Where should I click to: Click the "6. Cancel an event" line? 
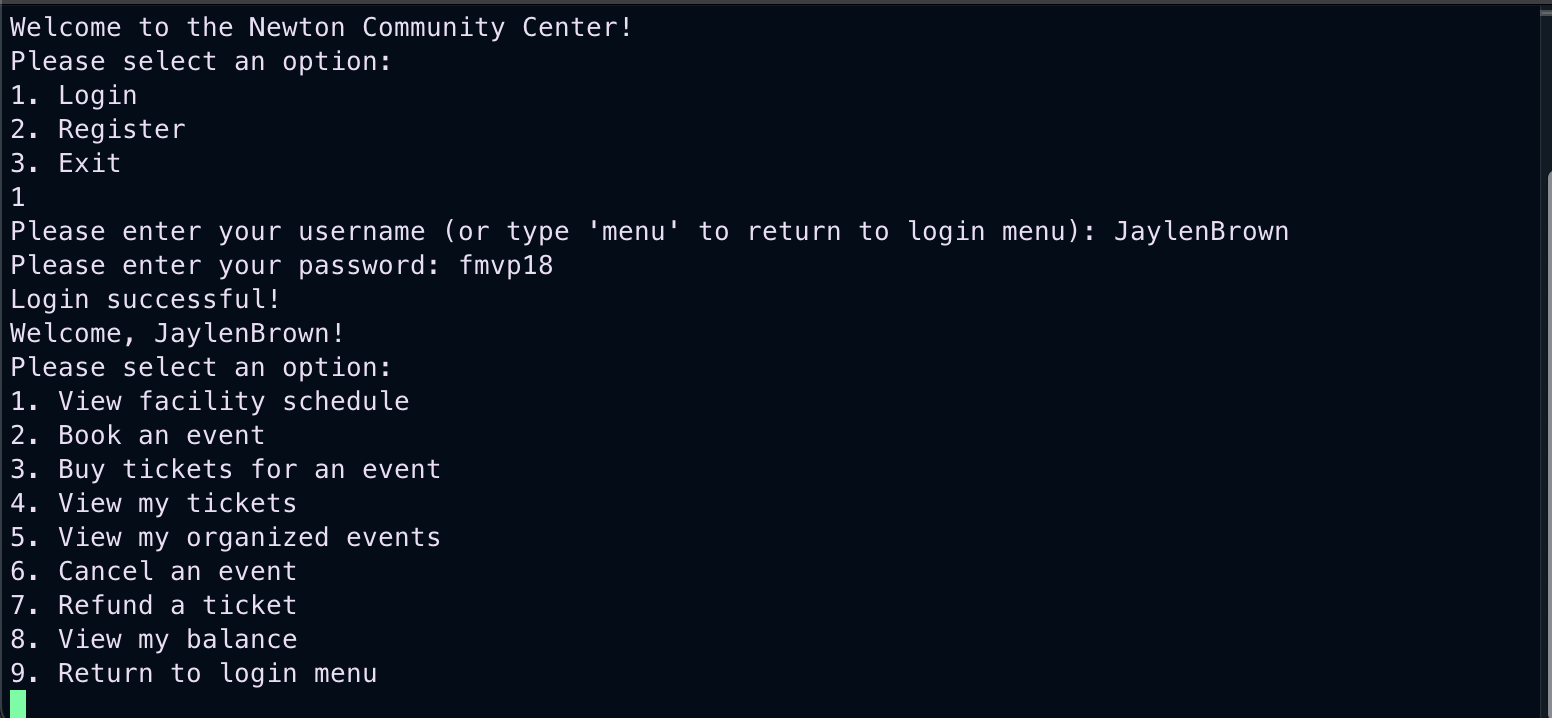(154, 572)
